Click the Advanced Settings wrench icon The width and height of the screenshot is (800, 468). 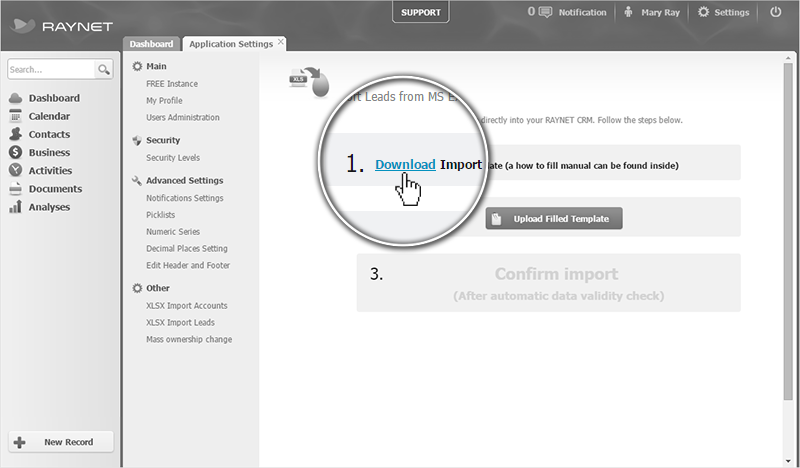click(x=137, y=181)
